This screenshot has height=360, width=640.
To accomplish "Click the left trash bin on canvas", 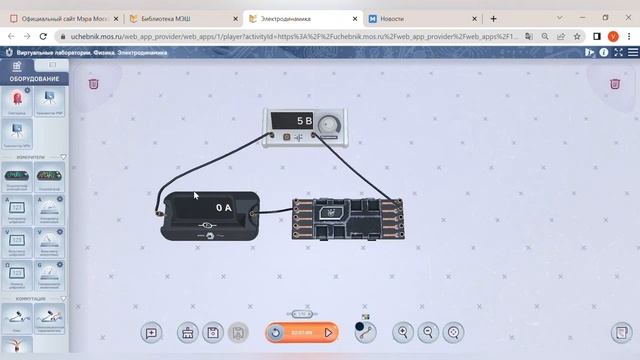I will [93, 84].
